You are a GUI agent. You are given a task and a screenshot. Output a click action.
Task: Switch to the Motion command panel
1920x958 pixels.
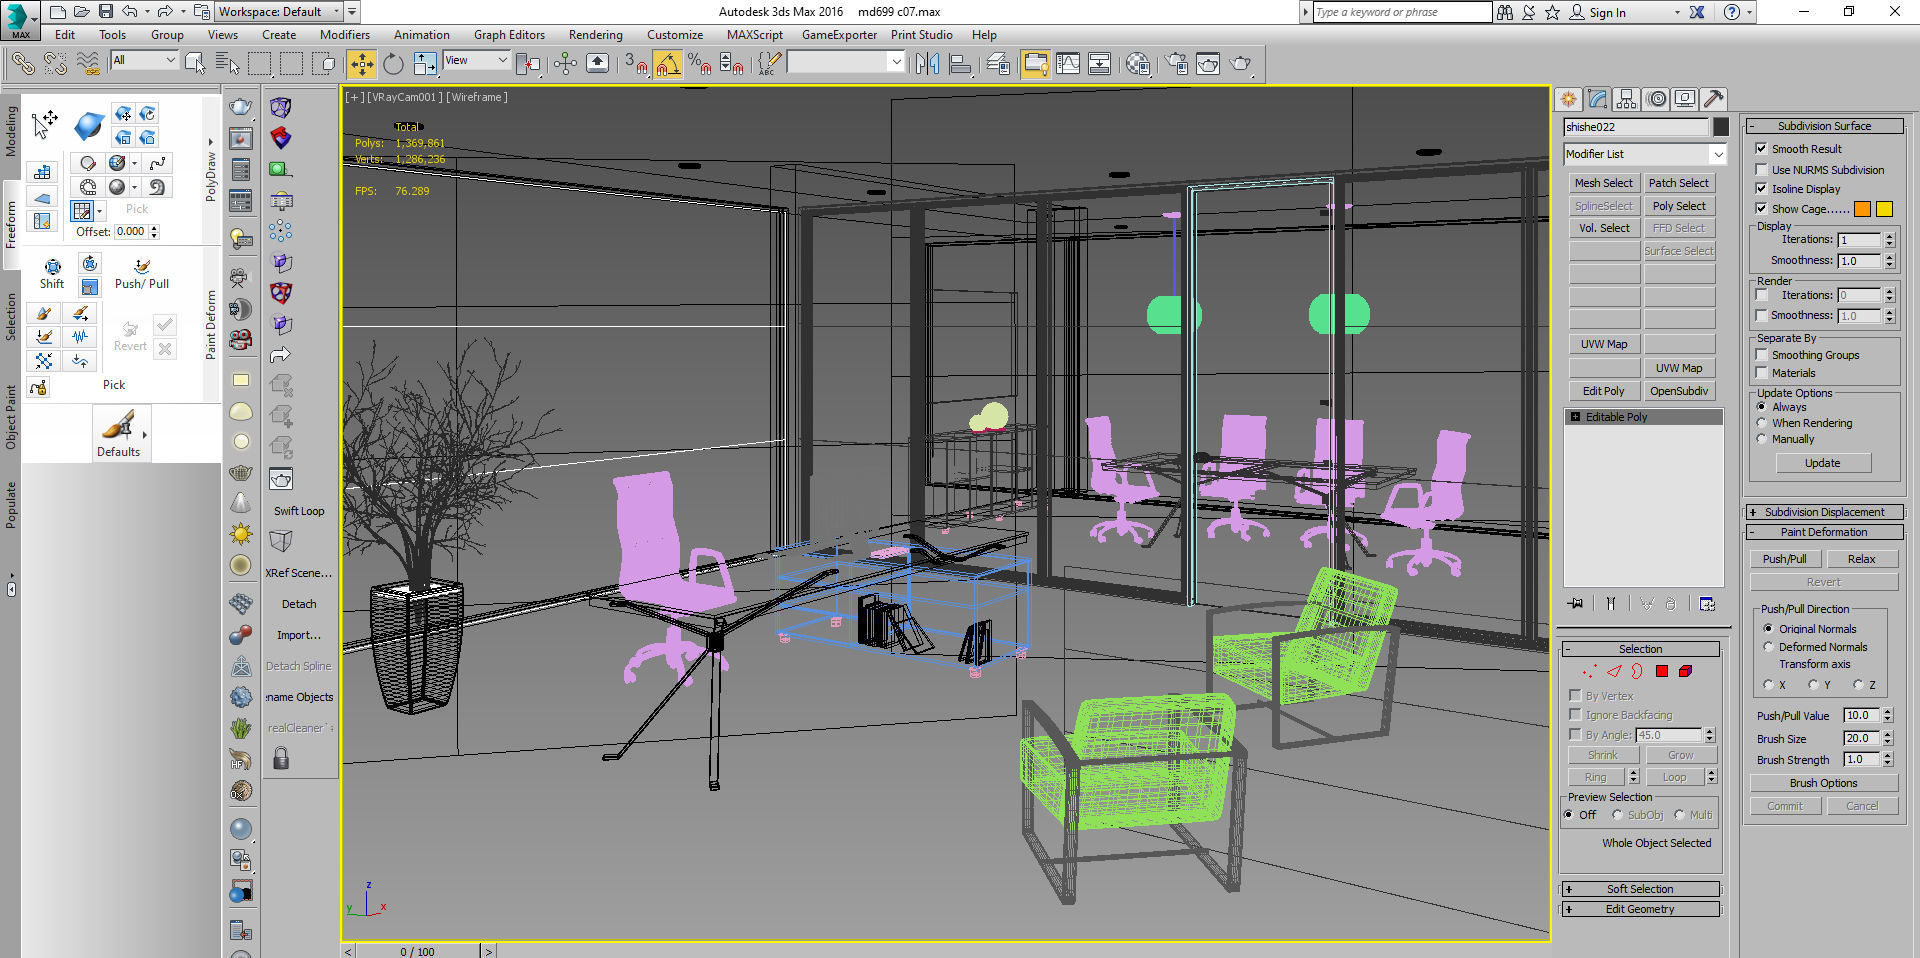coord(1656,99)
